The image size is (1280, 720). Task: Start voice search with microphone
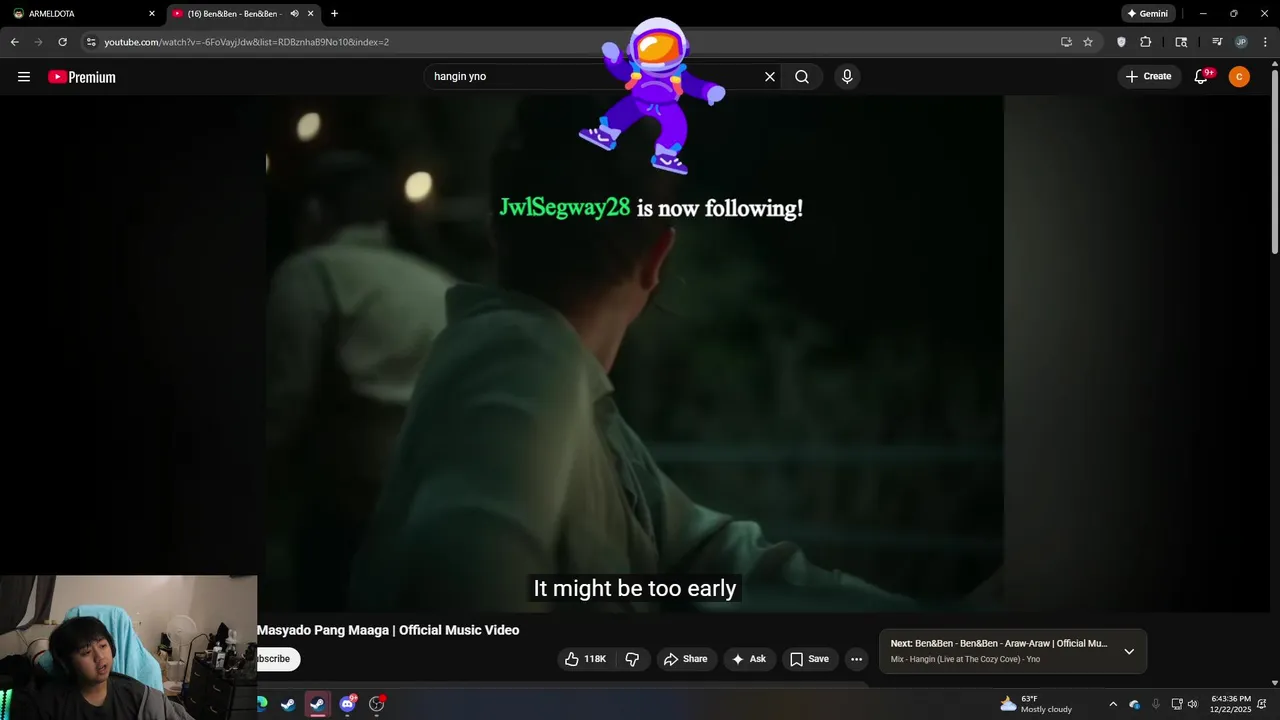pos(847,77)
